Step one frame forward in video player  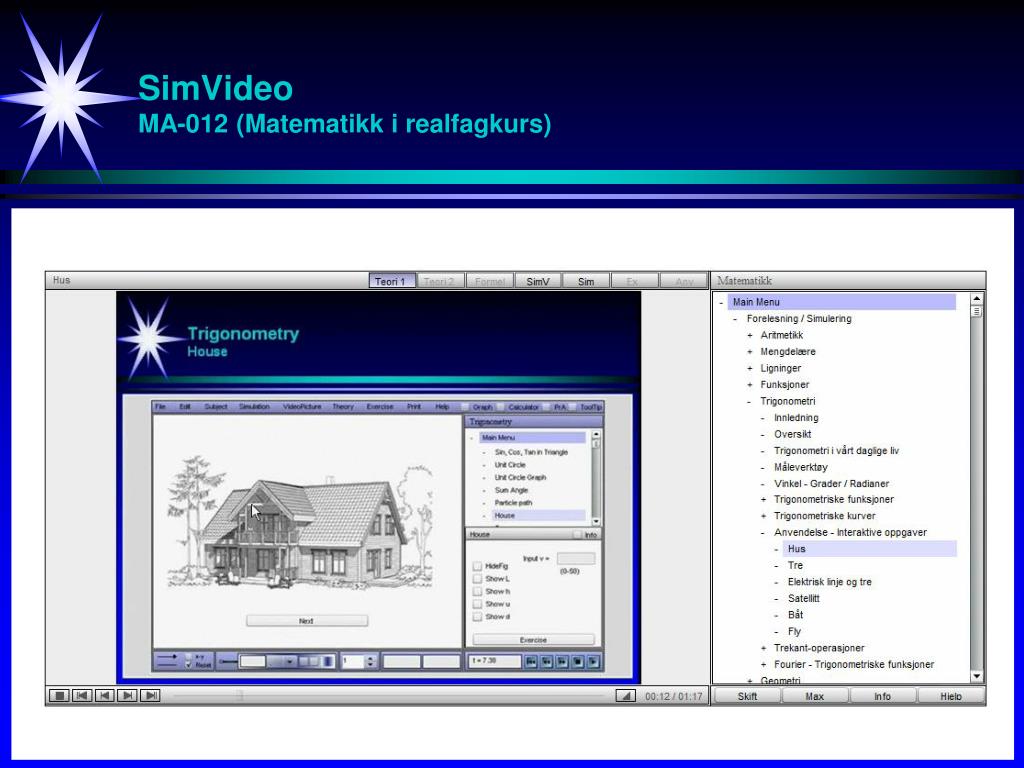(127, 696)
